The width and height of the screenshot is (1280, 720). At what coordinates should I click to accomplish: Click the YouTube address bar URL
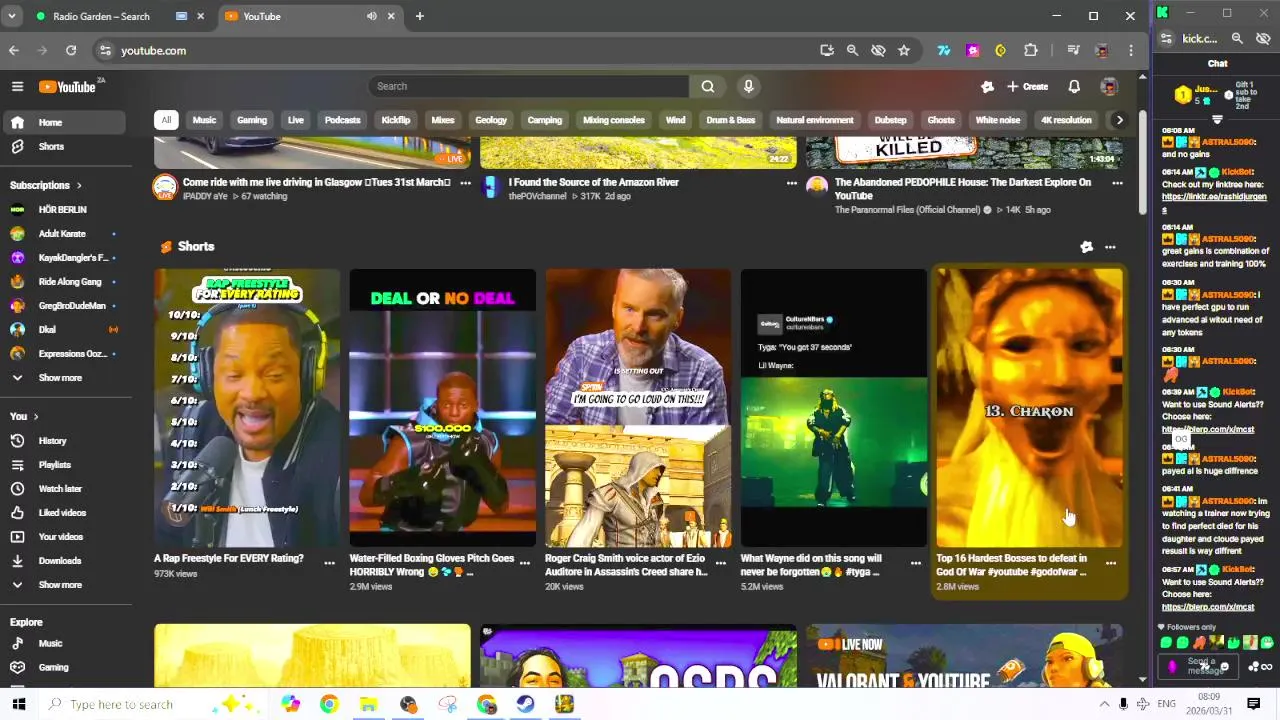(x=153, y=50)
